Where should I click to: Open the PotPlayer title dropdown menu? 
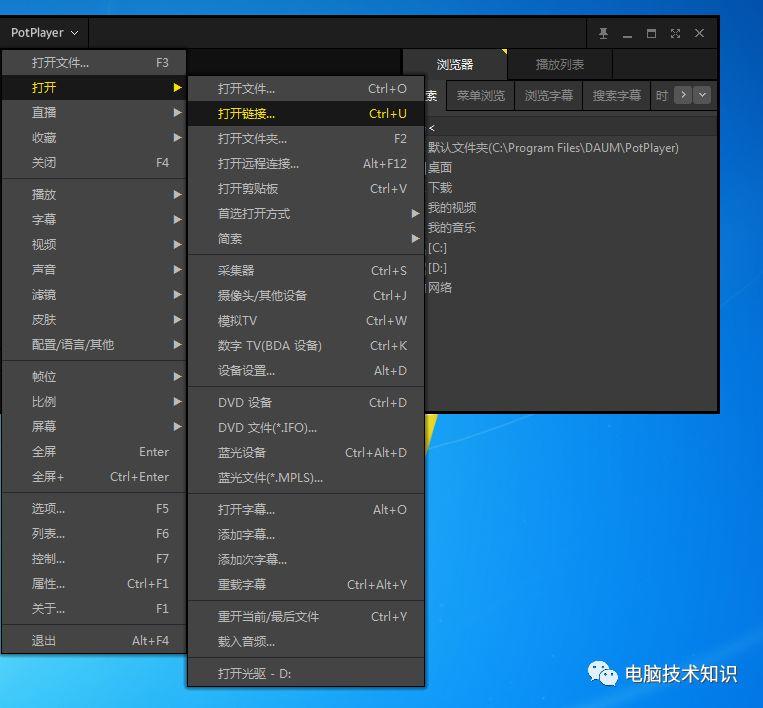44,33
